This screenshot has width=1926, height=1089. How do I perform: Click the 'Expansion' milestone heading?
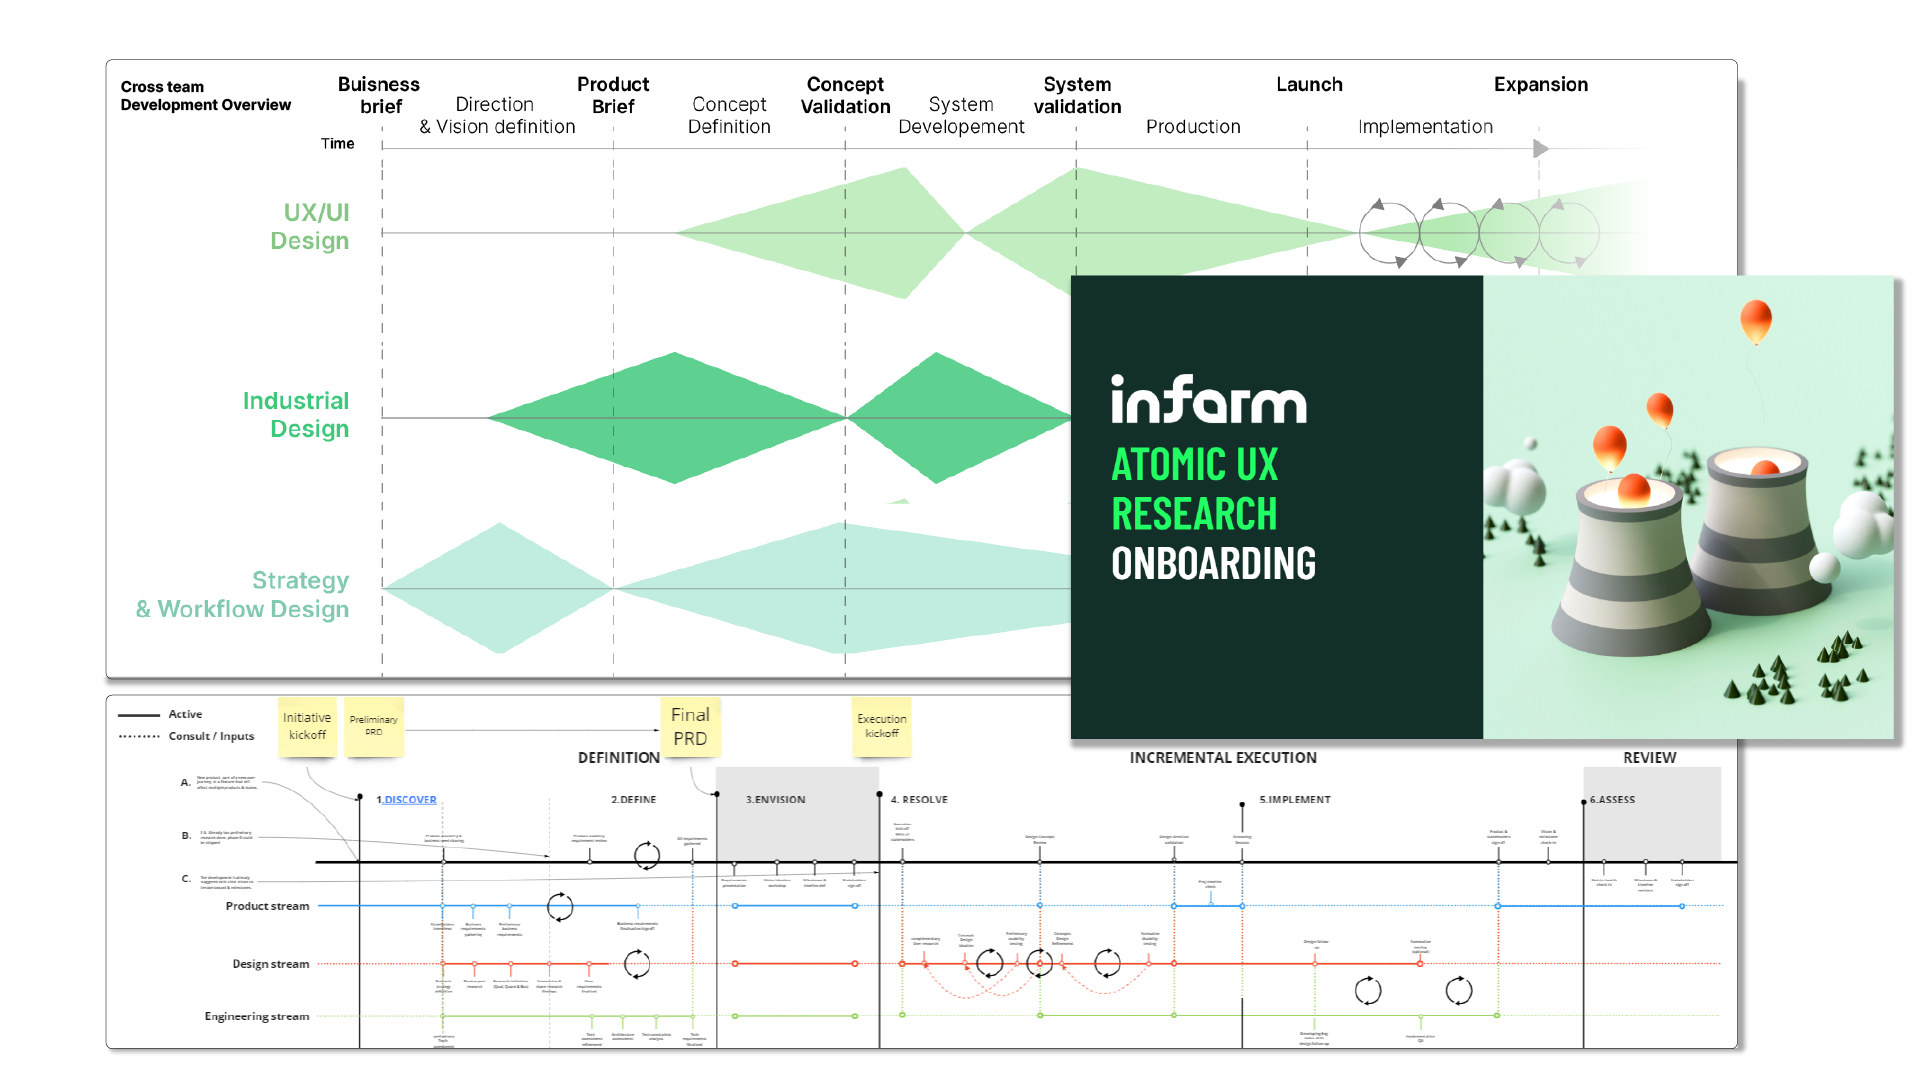tap(1541, 85)
